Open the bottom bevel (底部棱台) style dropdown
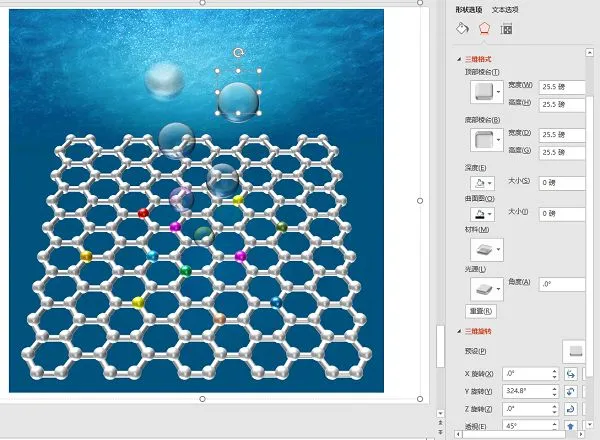This screenshot has width=600, height=440. (487, 140)
